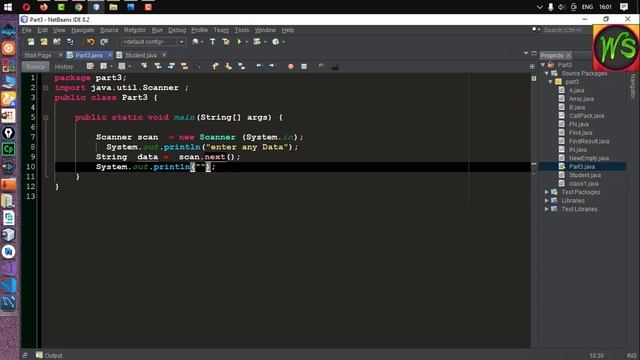Open the Profile Project dropdown arrow

click(x=283, y=42)
